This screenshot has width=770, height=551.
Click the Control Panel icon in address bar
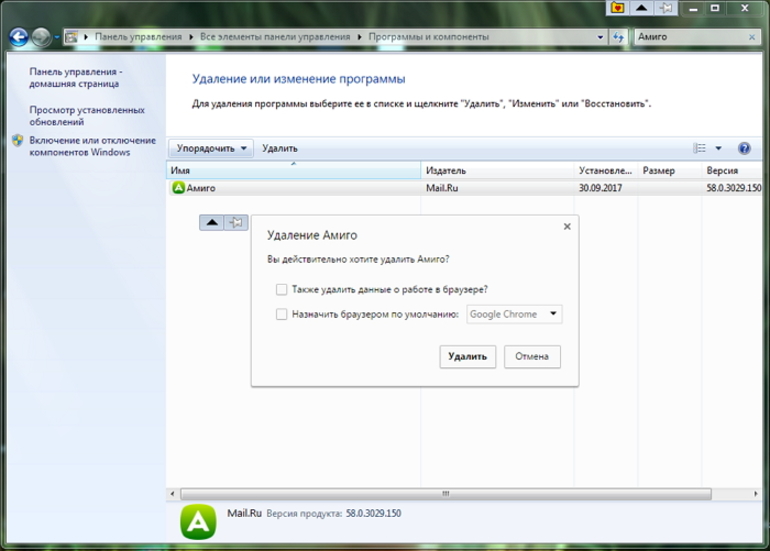coord(72,37)
